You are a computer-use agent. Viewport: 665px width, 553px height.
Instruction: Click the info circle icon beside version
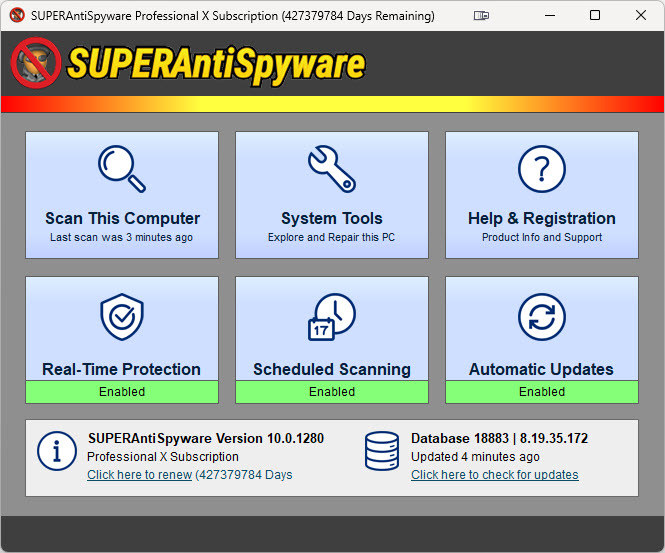point(57,451)
